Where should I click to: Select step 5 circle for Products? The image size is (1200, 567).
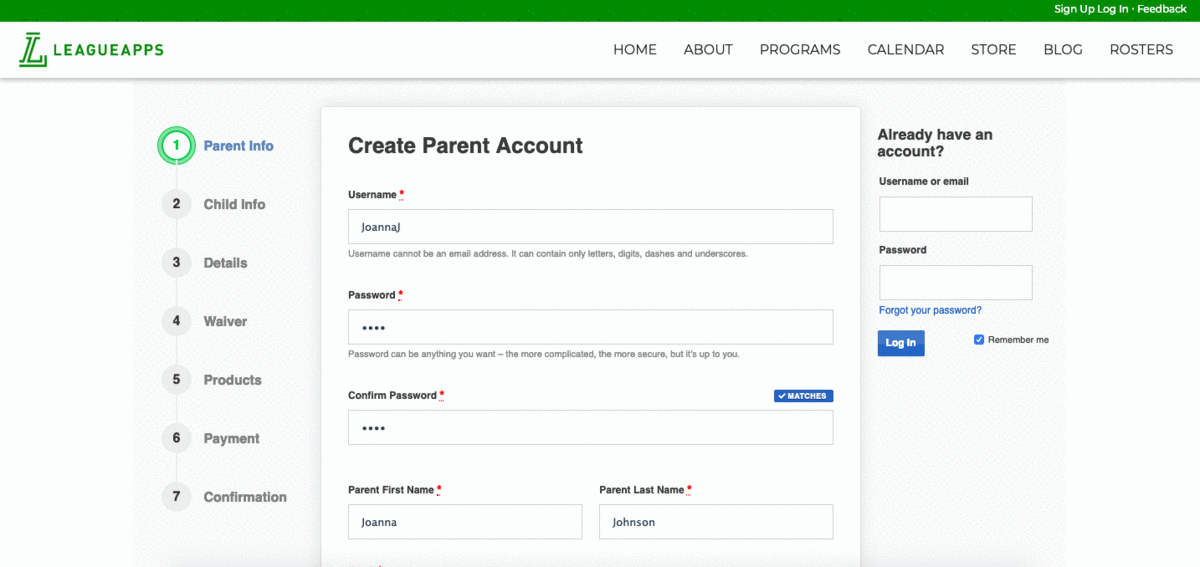coord(176,380)
